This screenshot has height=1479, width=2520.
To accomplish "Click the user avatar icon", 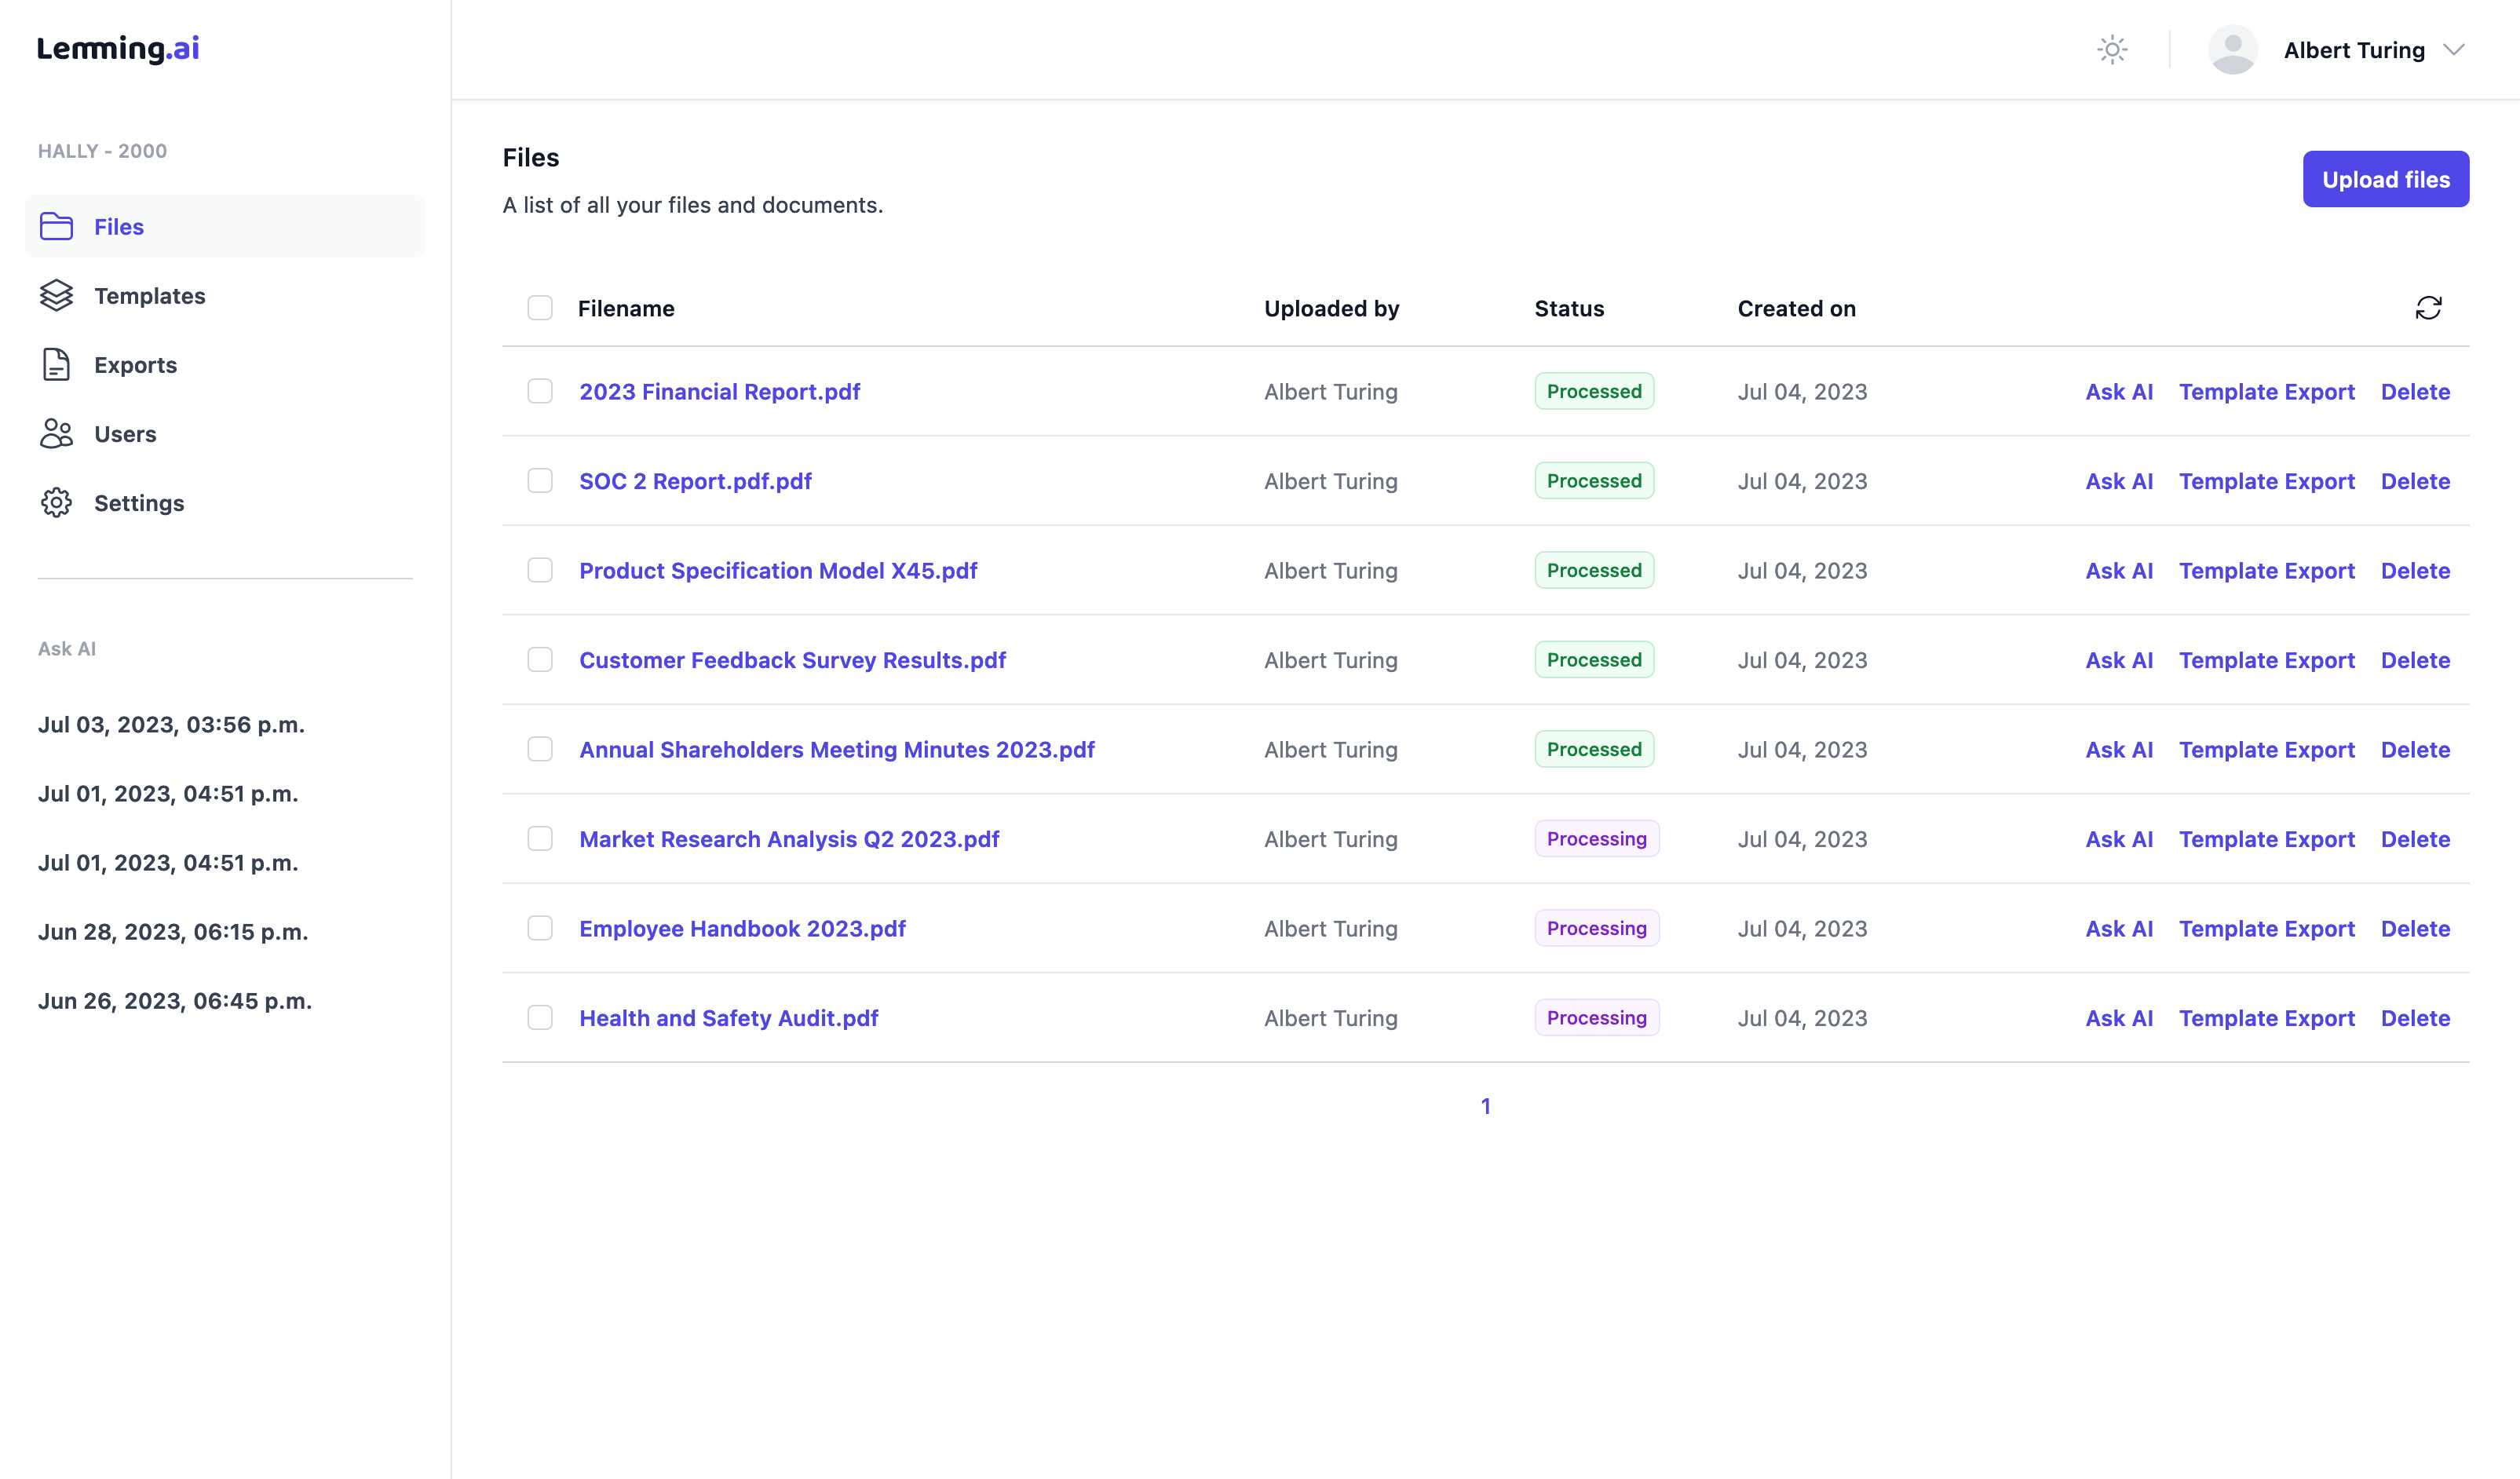I will click(x=2232, y=50).
